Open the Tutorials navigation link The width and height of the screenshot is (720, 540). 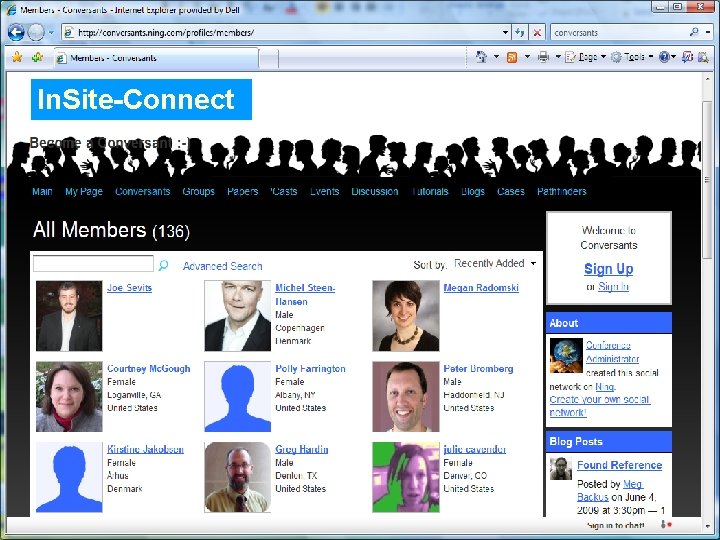pyautogui.click(x=430, y=191)
